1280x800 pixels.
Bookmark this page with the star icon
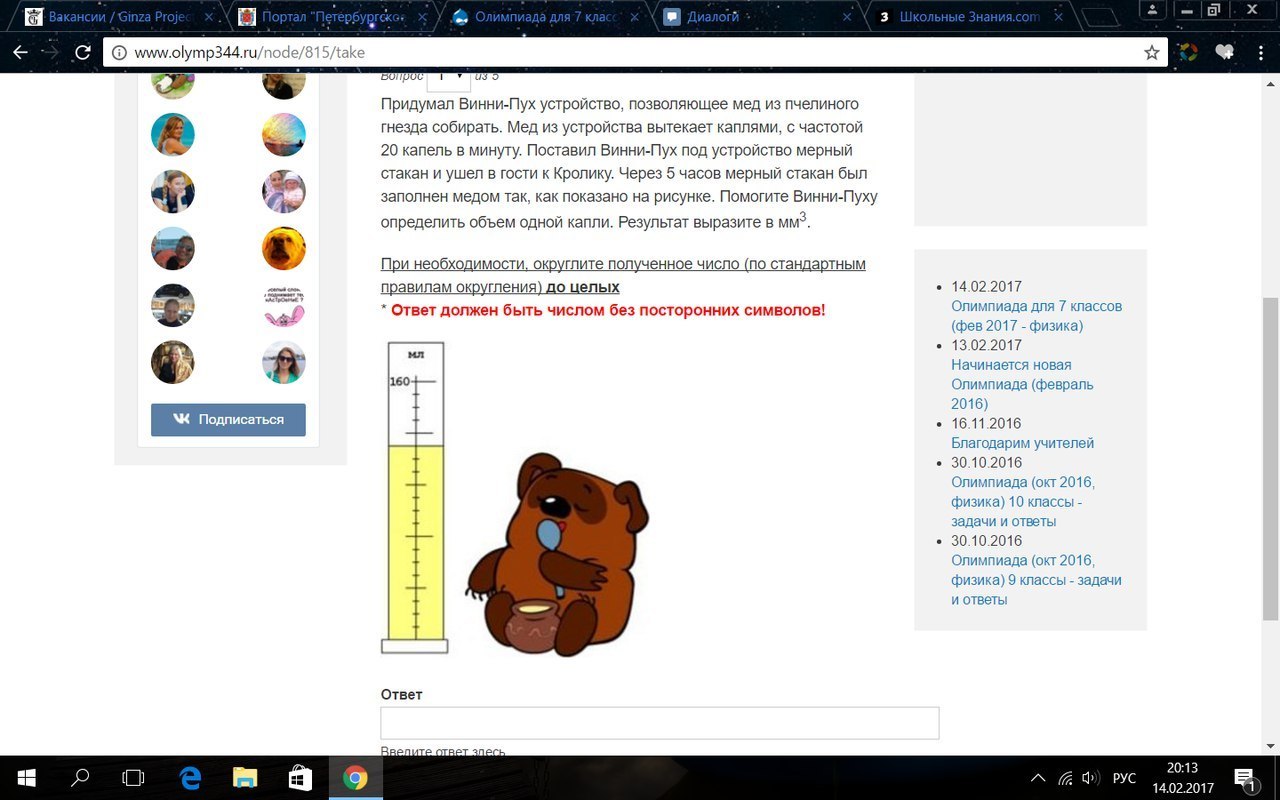pos(1151,53)
